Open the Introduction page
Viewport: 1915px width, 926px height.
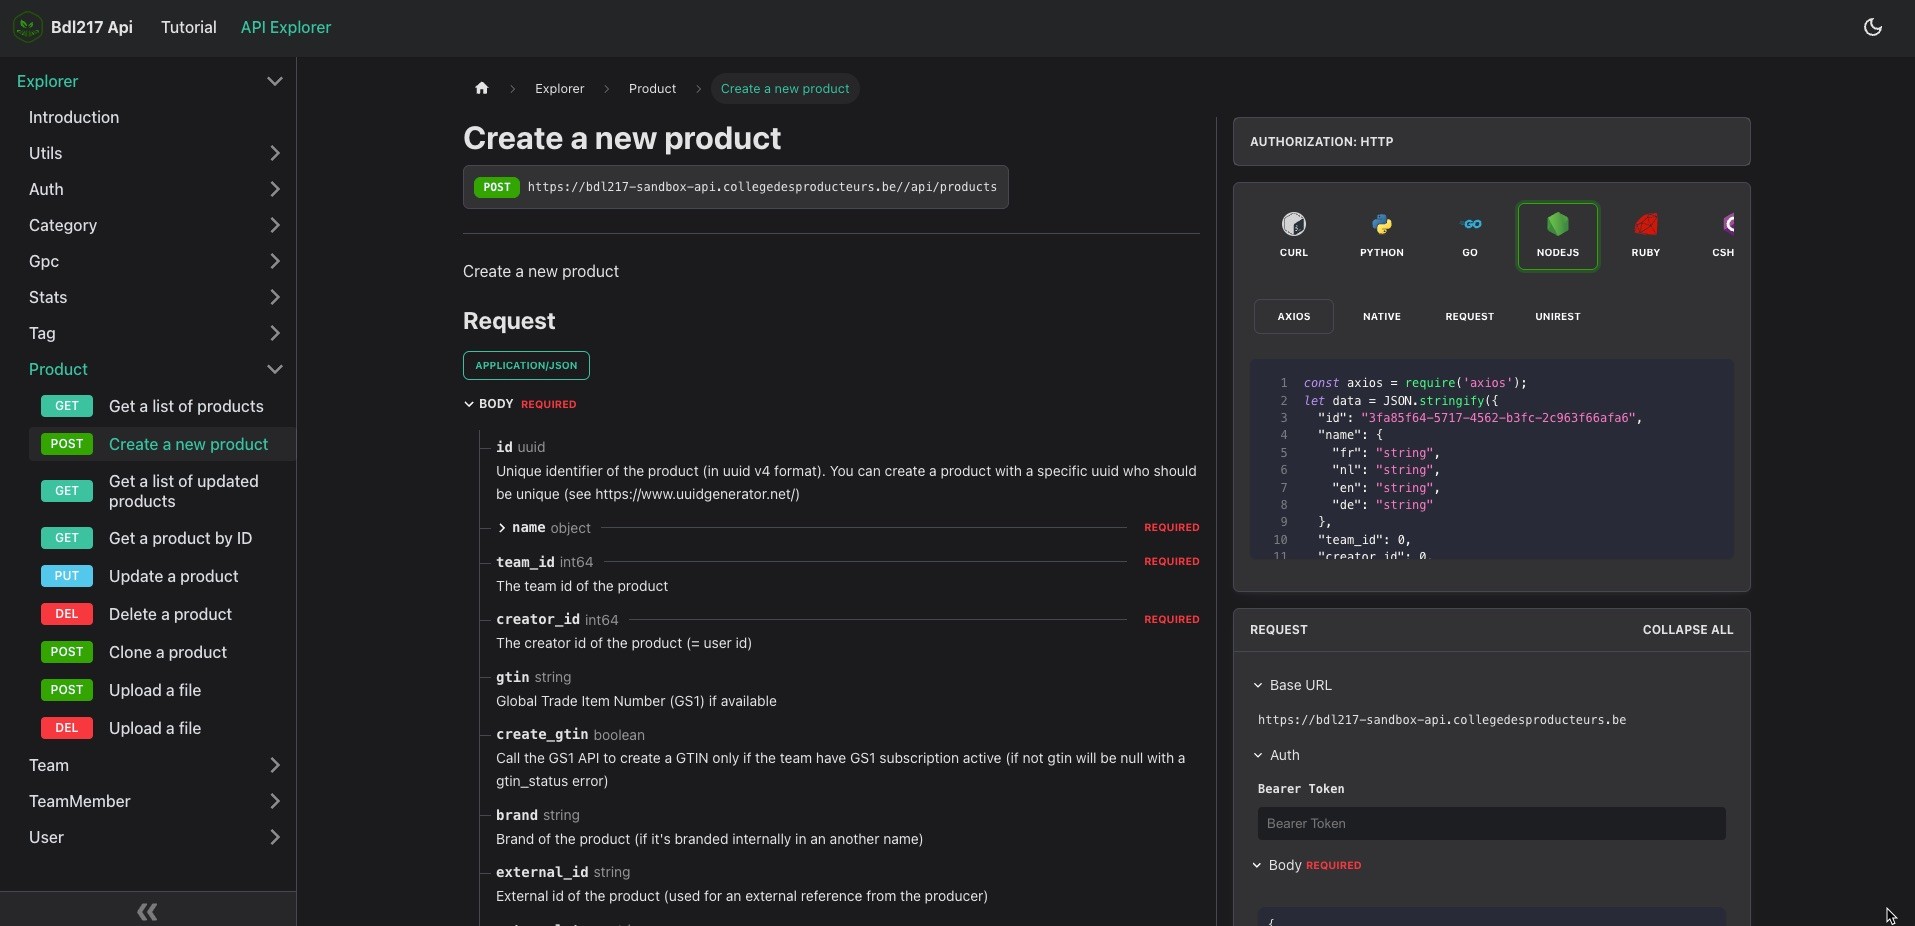click(74, 117)
